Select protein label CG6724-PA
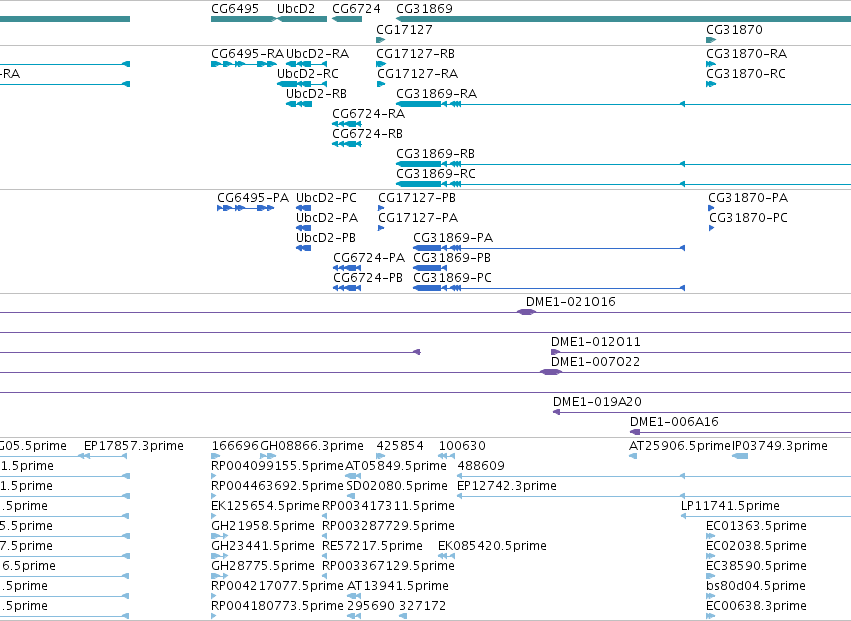 pyautogui.click(x=369, y=258)
